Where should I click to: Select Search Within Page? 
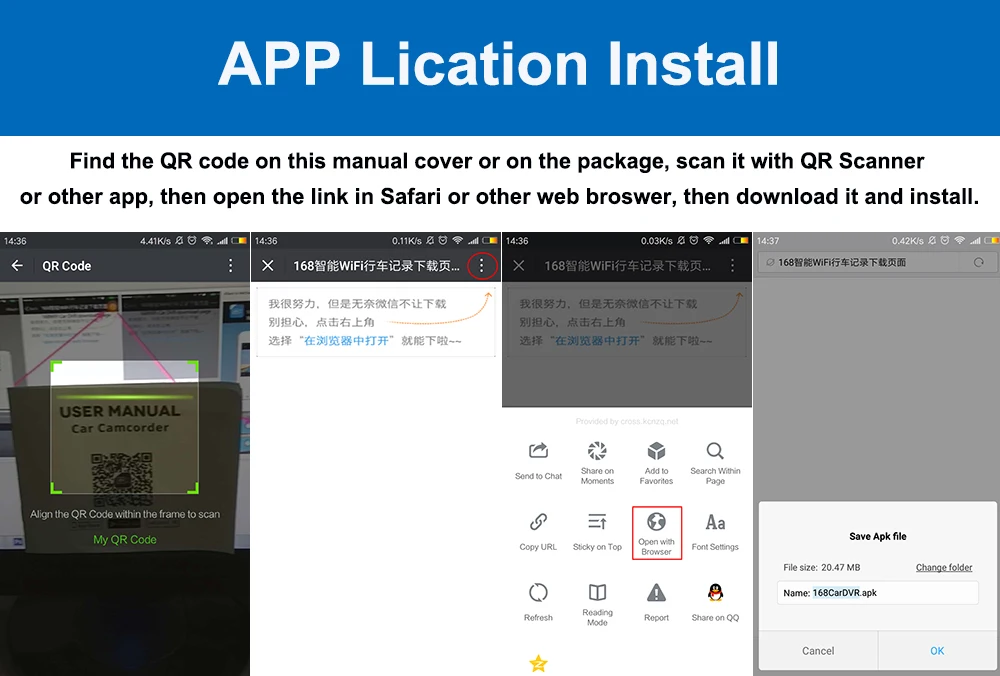(715, 463)
